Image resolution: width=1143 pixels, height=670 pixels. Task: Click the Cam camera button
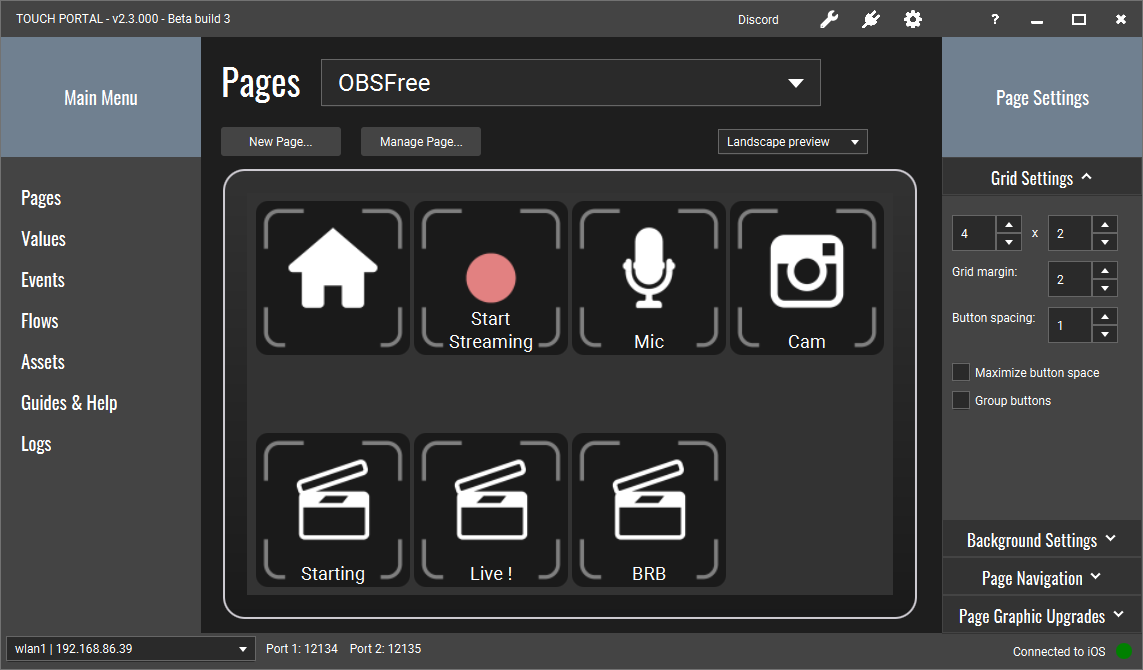pos(807,278)
